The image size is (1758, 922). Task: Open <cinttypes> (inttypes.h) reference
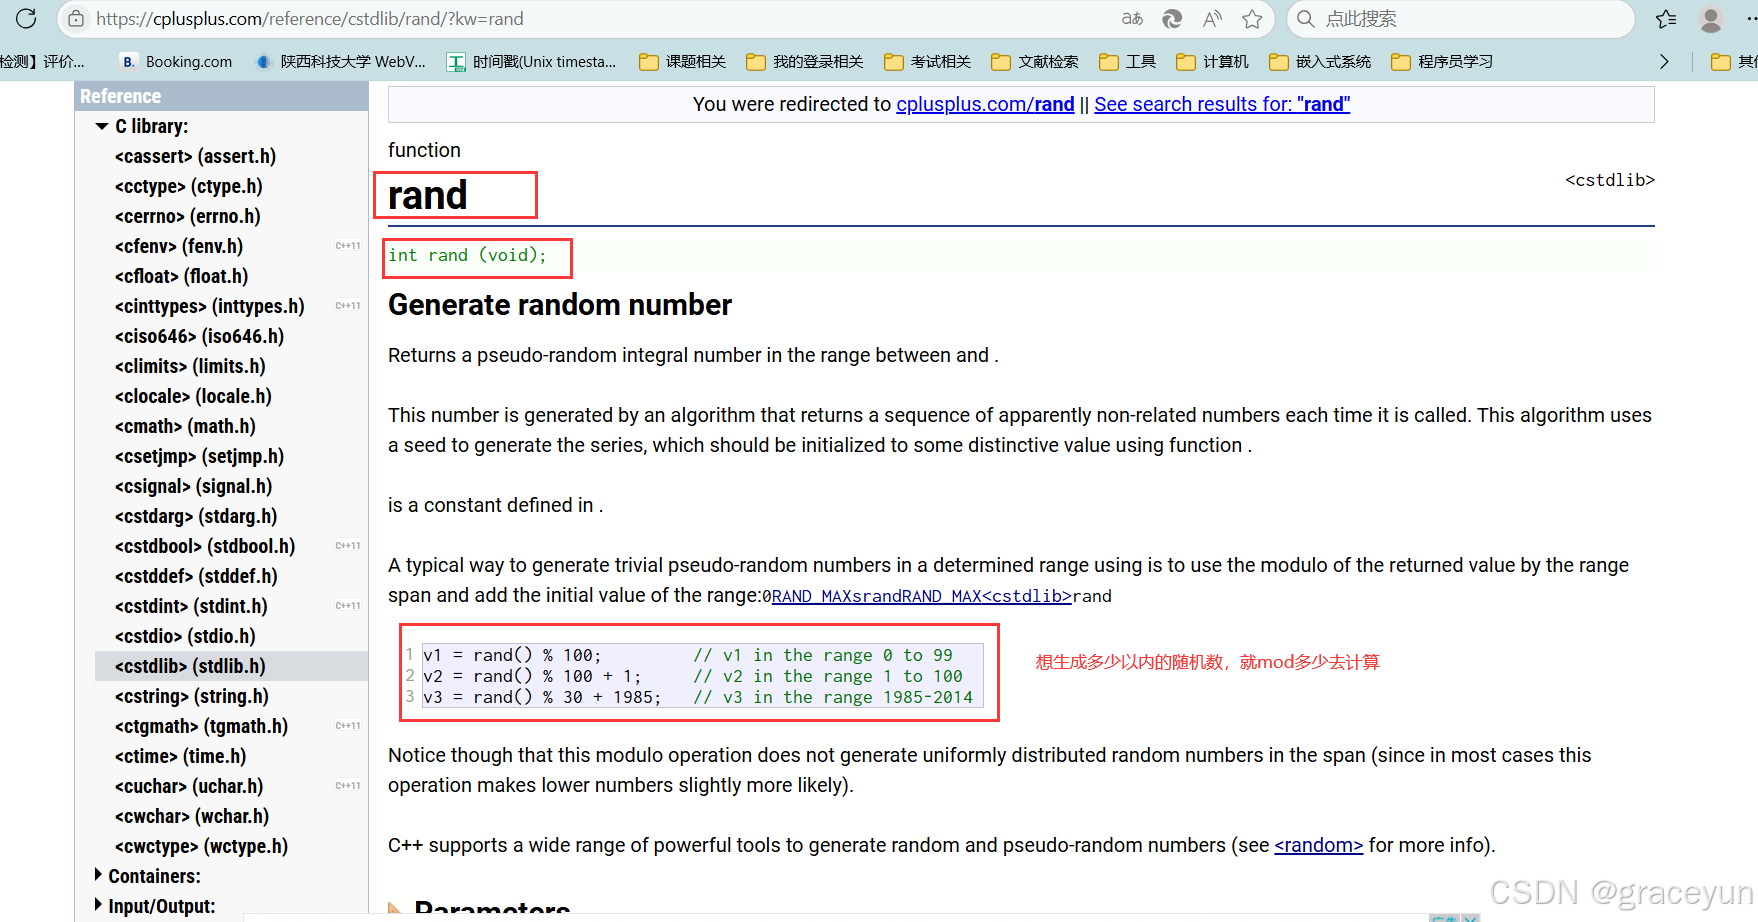coord(209,306)
